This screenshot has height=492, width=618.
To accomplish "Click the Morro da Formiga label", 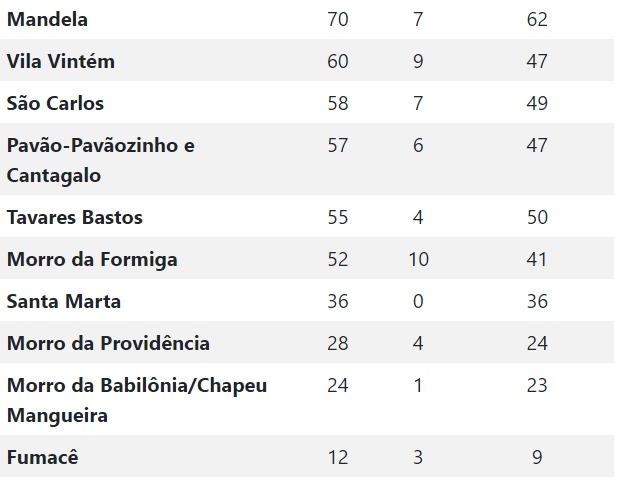I will pyautogui.click(x=92, y=259).
